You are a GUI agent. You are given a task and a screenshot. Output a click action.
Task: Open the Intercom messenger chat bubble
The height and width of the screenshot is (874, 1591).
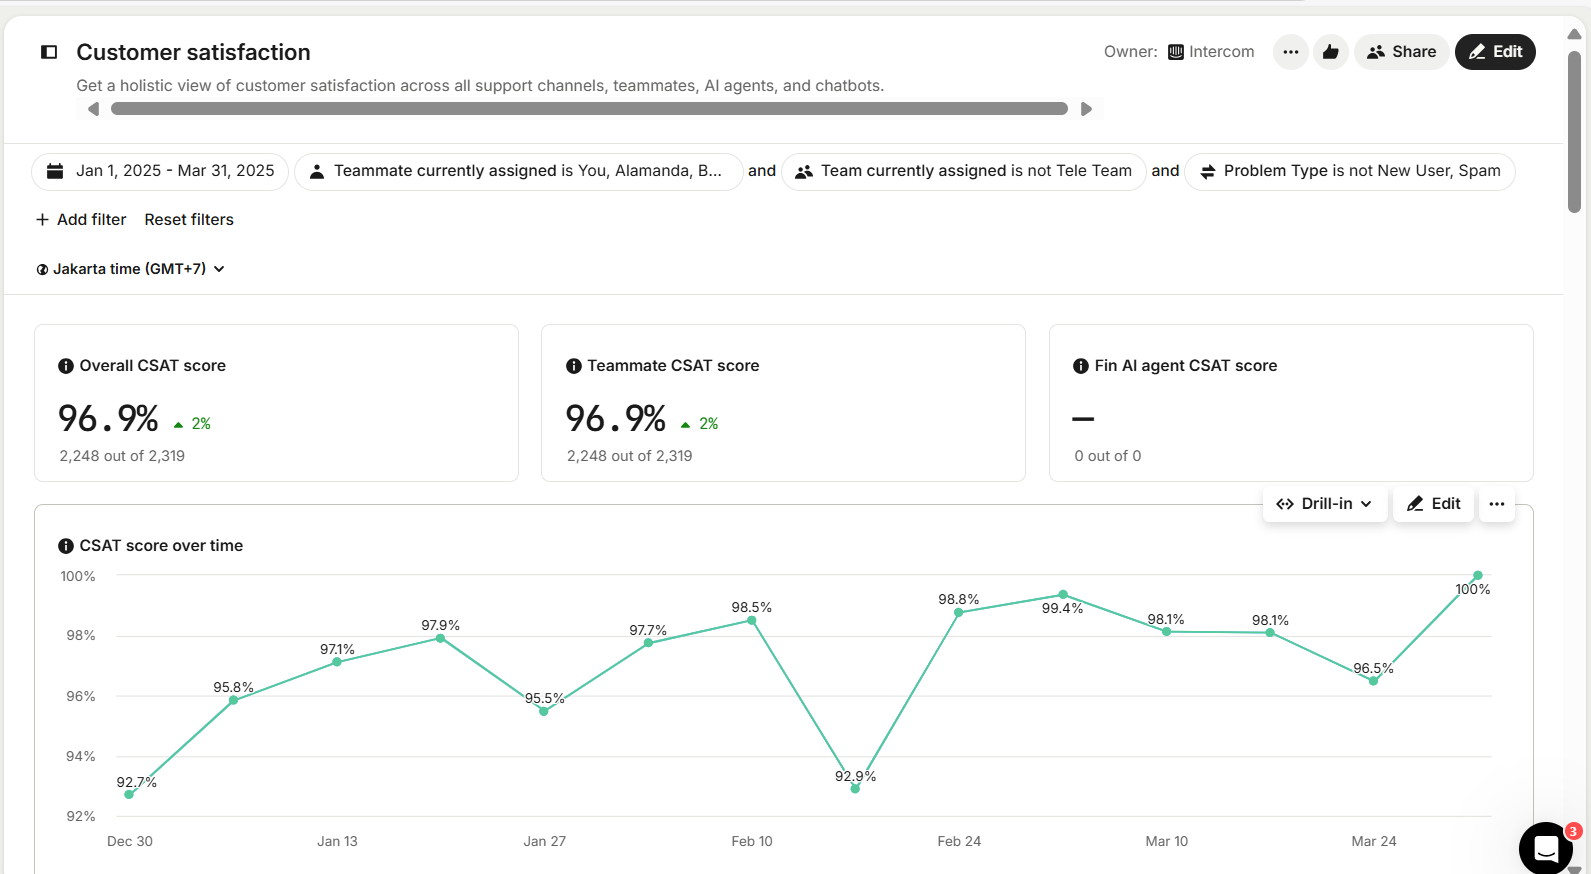(x=1545, y=848)
